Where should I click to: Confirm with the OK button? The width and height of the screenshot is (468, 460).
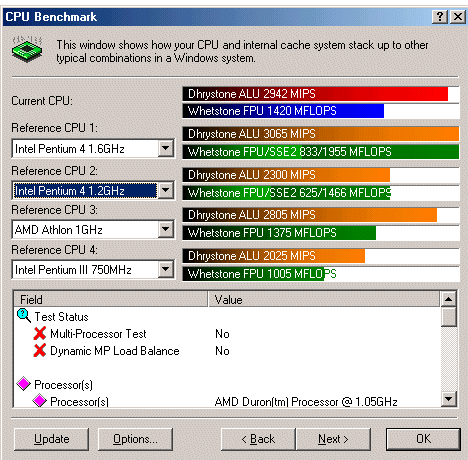click(x=423, y=439)
